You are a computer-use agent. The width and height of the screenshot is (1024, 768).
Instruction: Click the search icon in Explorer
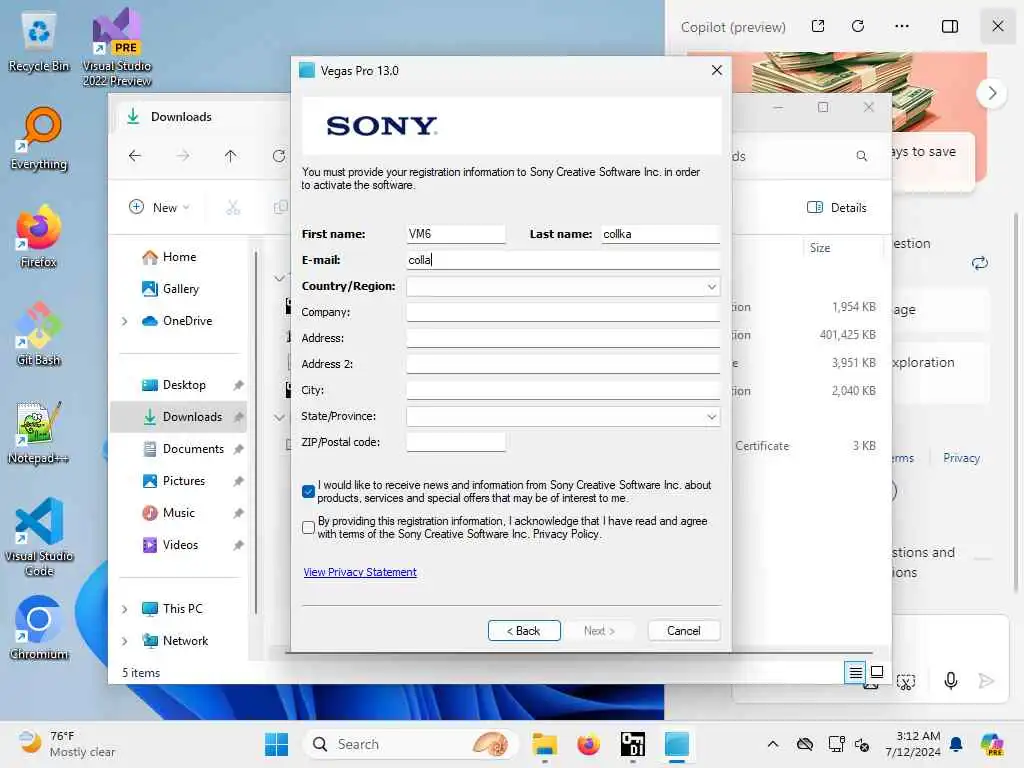(861, 156)
